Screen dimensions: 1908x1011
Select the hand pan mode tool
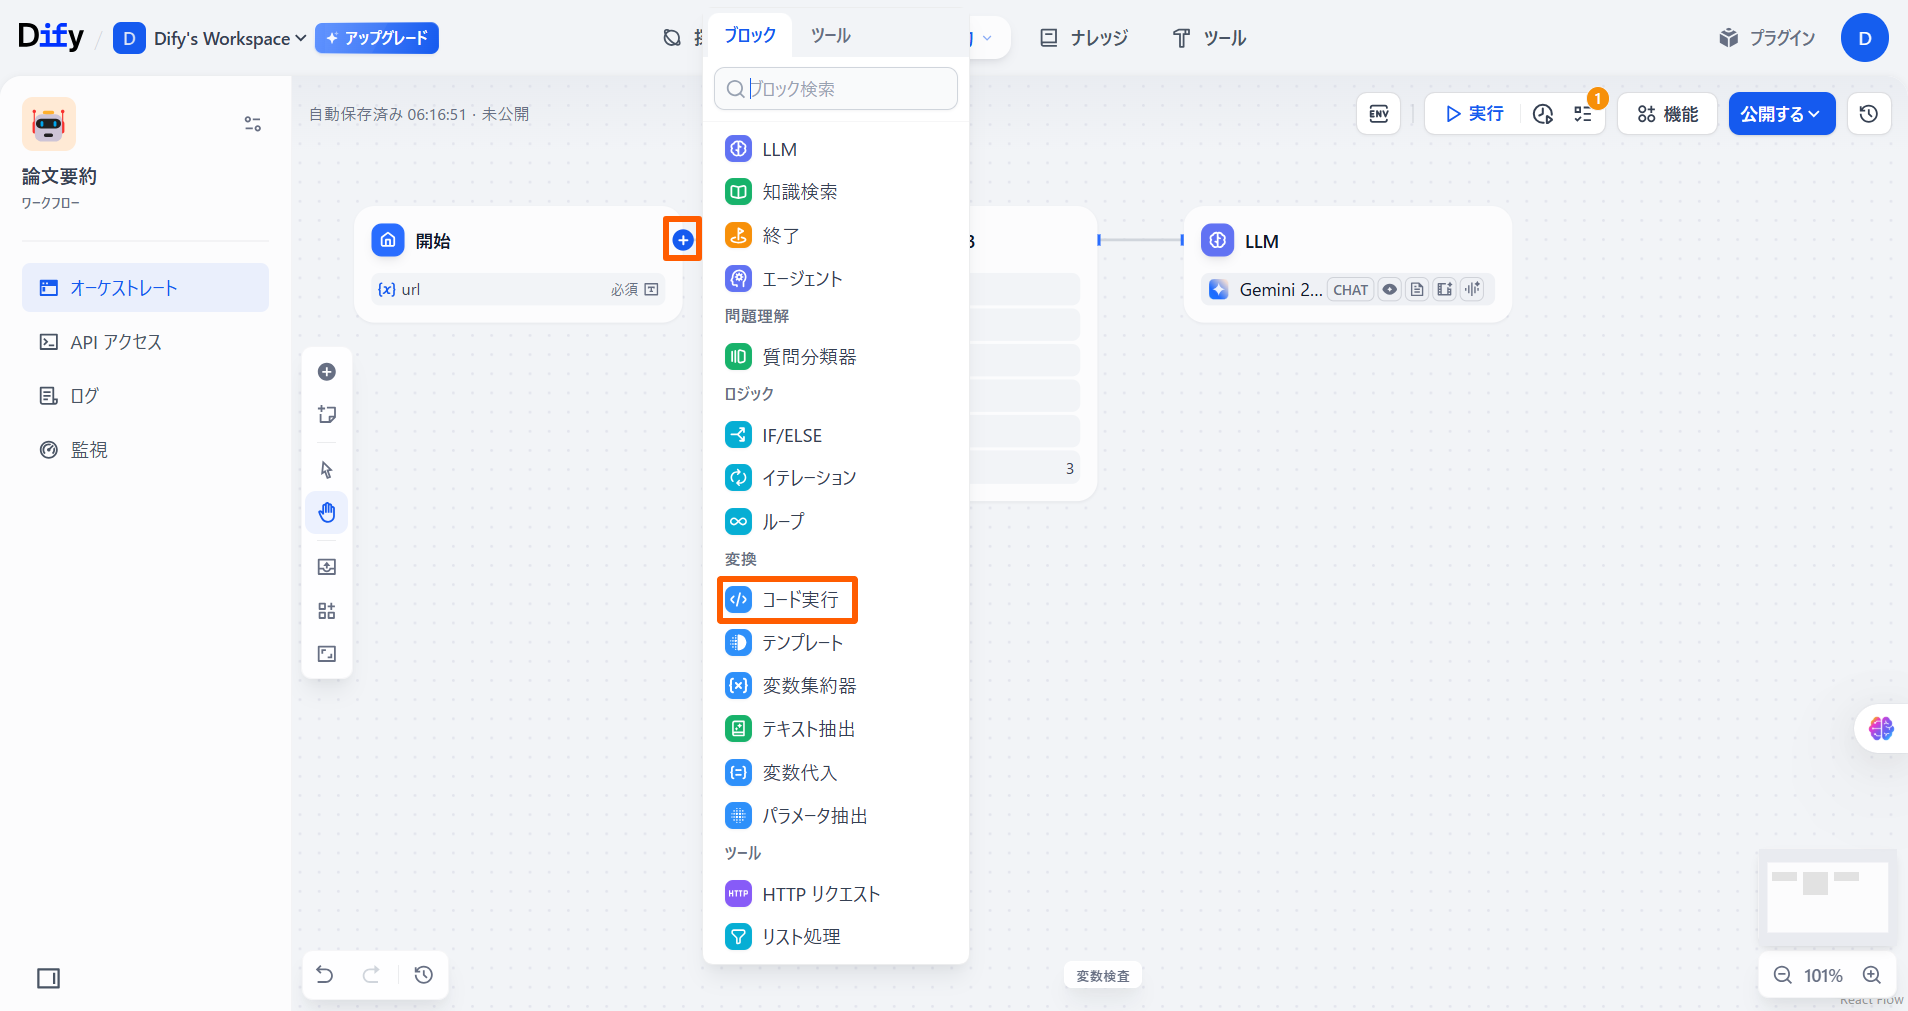(x=327, y=513)
